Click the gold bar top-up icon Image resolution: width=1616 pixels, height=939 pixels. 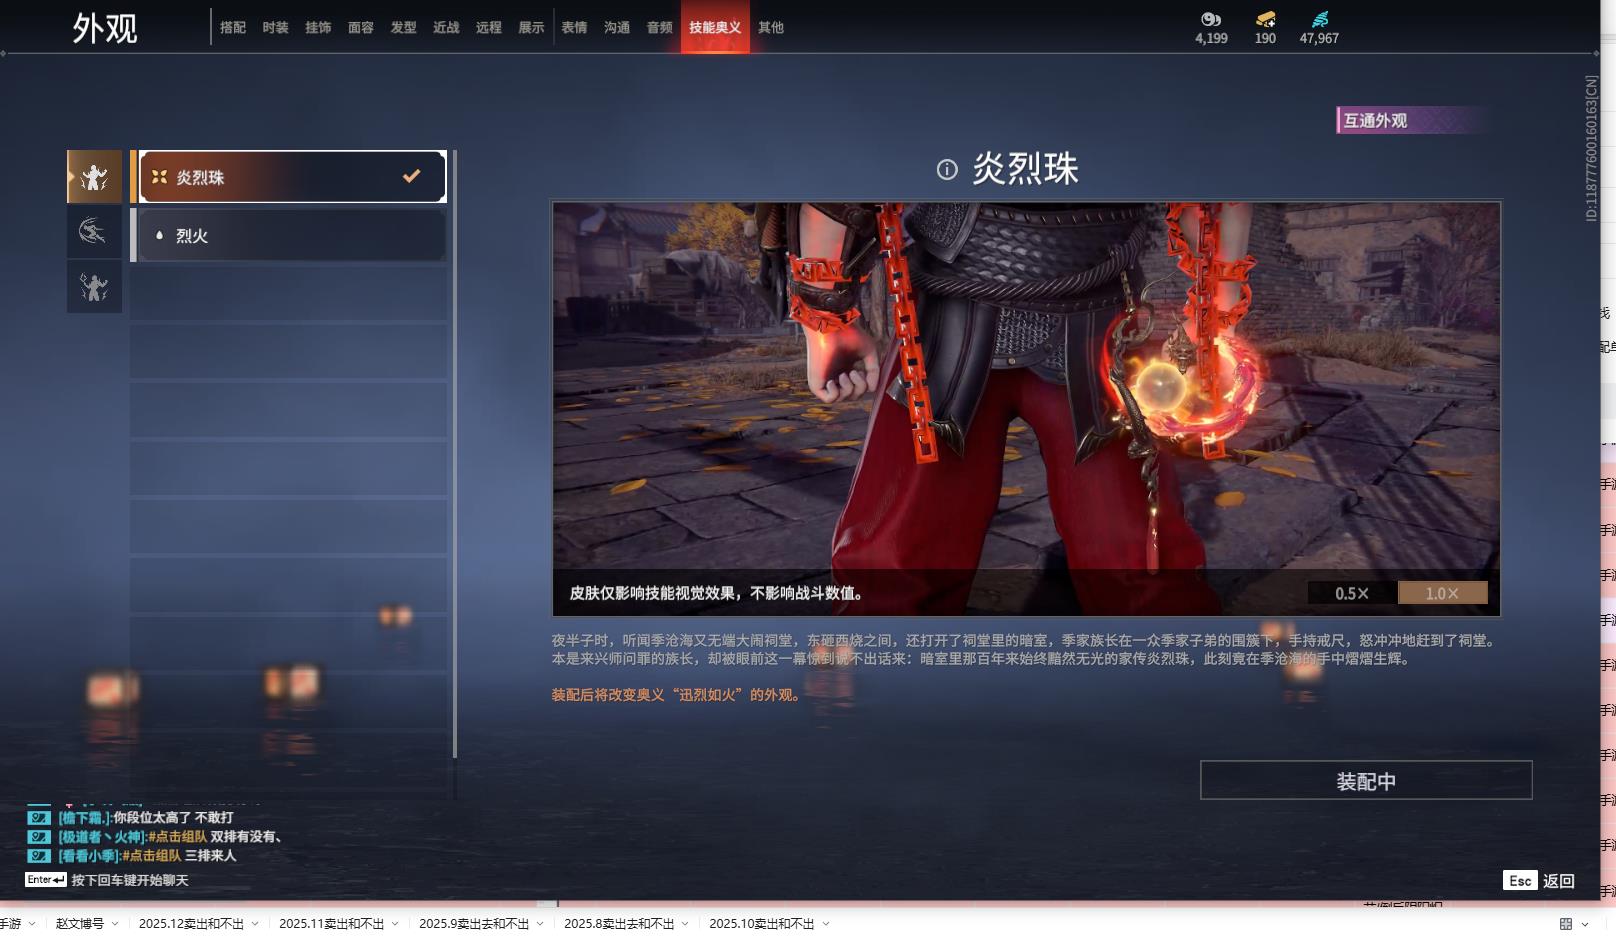(x=1265, y=19)
